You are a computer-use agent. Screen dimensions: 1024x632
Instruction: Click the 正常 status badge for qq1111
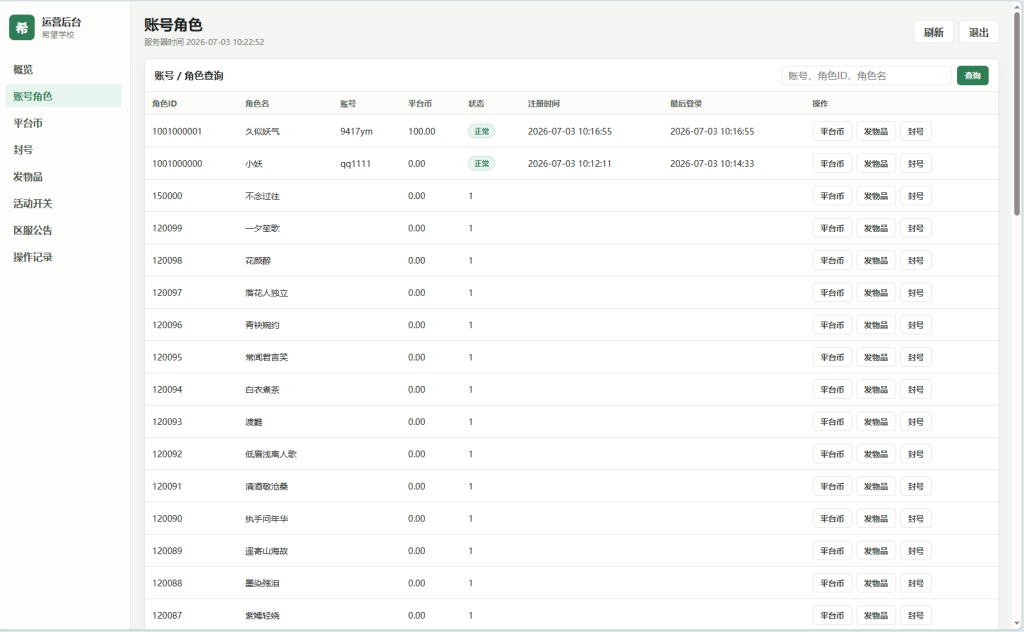481,163
